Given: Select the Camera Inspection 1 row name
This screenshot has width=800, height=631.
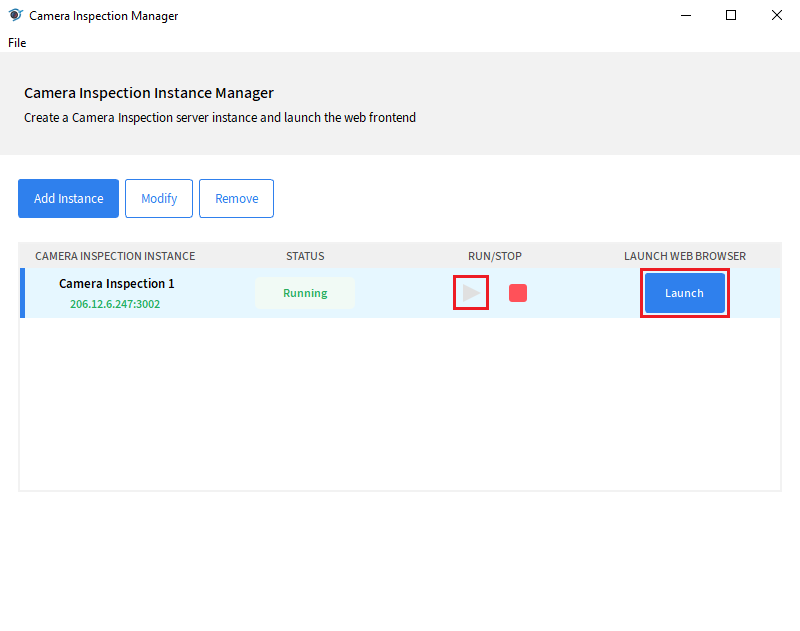Looking at the screenshot, I should coord(116,284).
